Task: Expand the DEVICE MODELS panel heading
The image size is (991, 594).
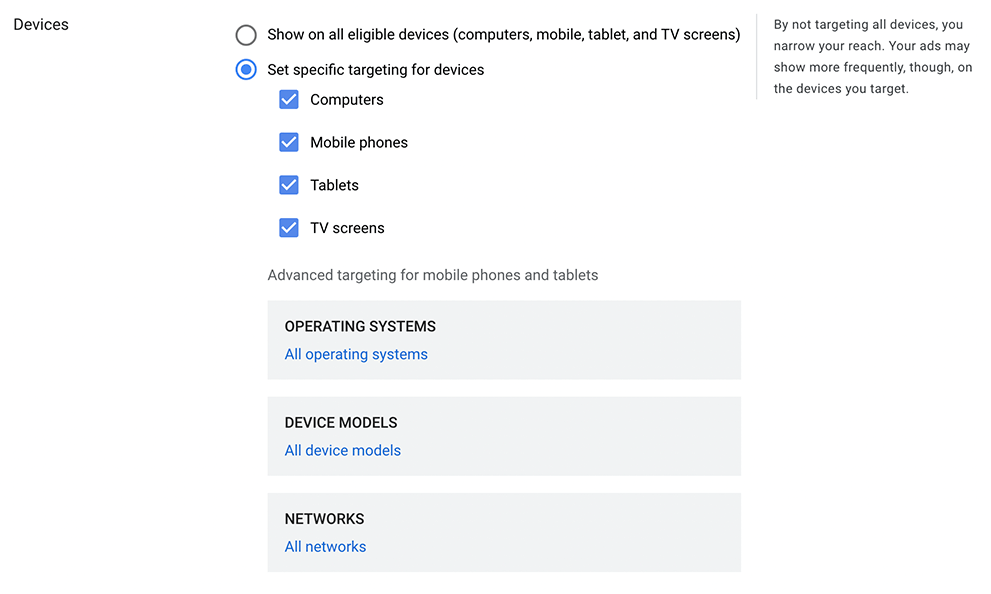Action: pos(340,422)
